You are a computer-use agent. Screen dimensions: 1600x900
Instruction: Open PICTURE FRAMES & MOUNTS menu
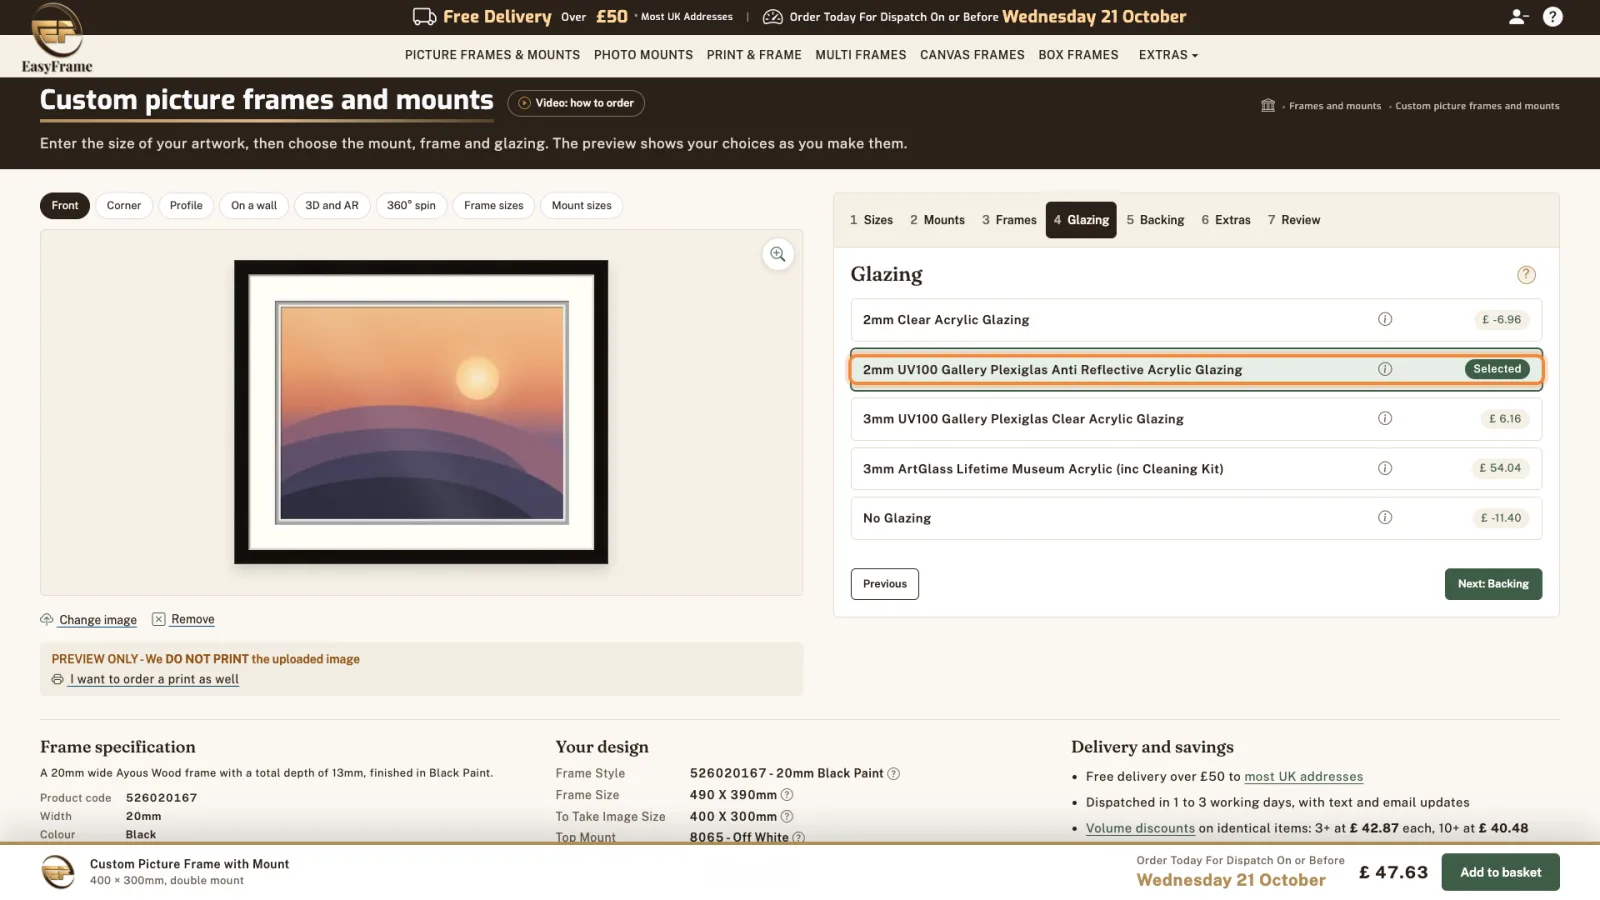(x=492, y=55)
